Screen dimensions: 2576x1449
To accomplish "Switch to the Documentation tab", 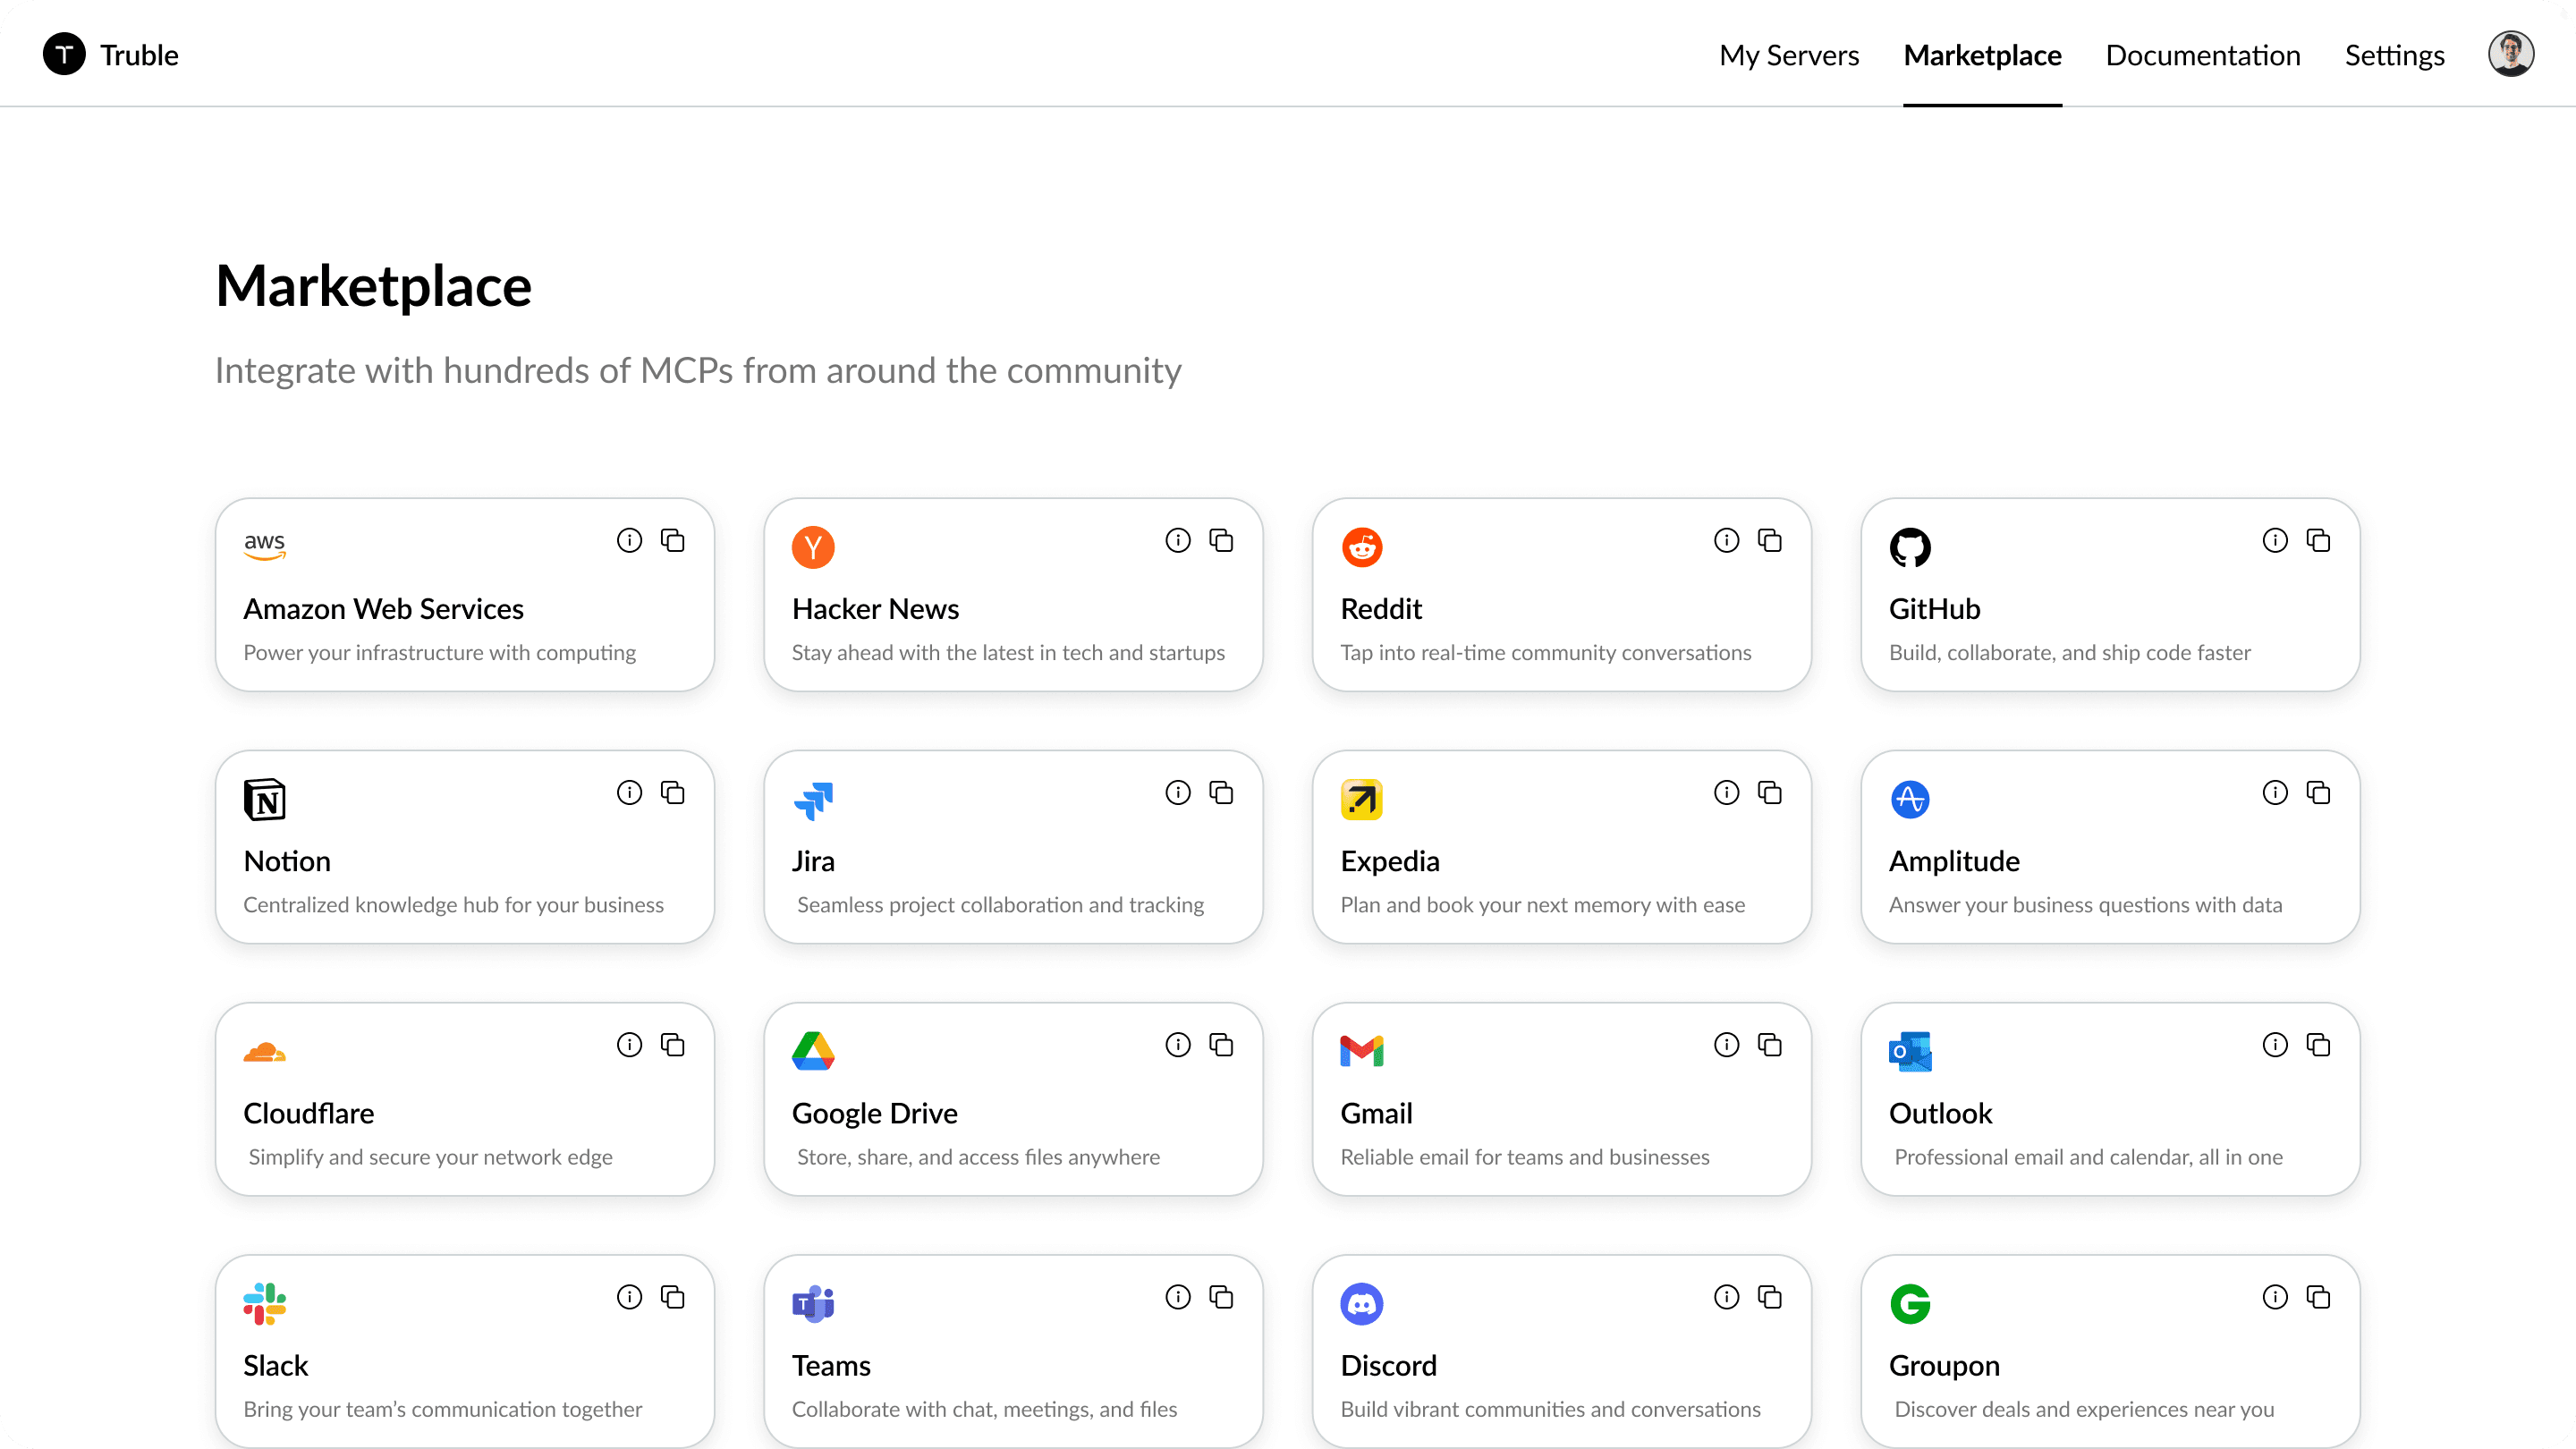I will coord(2203,55).
